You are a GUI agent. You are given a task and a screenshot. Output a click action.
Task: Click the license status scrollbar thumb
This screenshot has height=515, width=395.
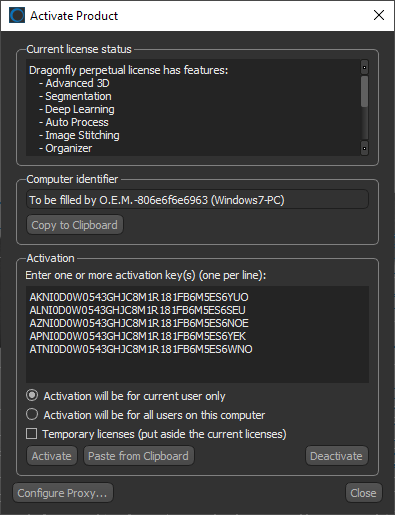(364, 91)
